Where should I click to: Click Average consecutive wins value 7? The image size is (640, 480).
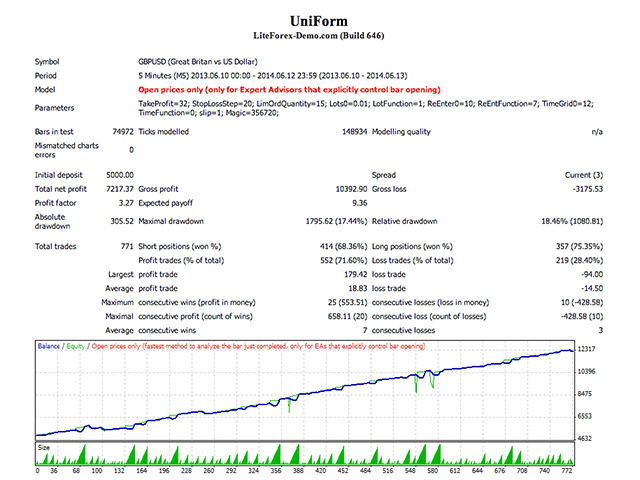tap(365, 330)
